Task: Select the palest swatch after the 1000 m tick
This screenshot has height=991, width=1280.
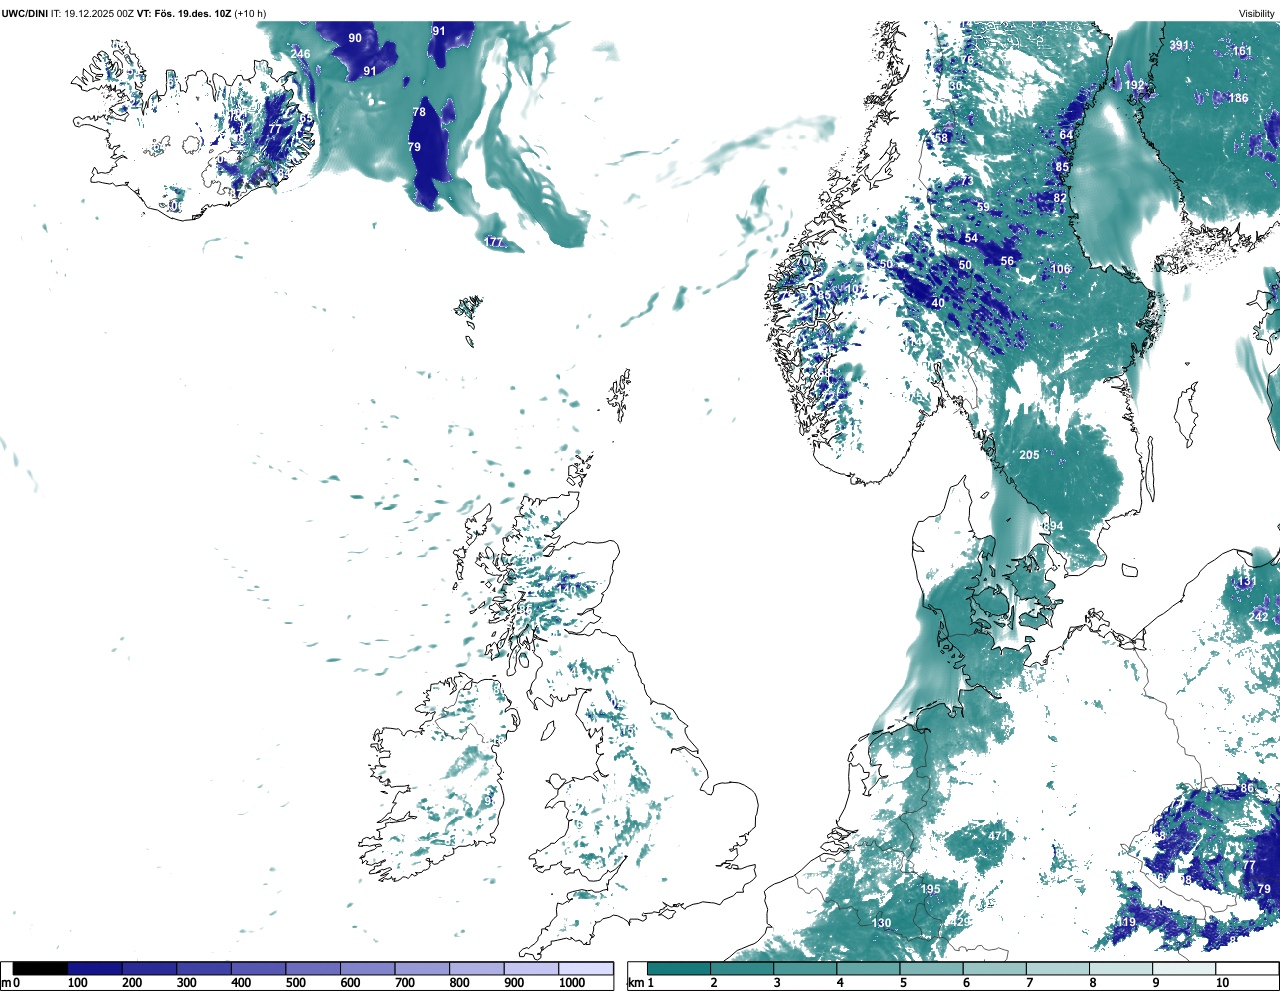Action: (585, 968)
